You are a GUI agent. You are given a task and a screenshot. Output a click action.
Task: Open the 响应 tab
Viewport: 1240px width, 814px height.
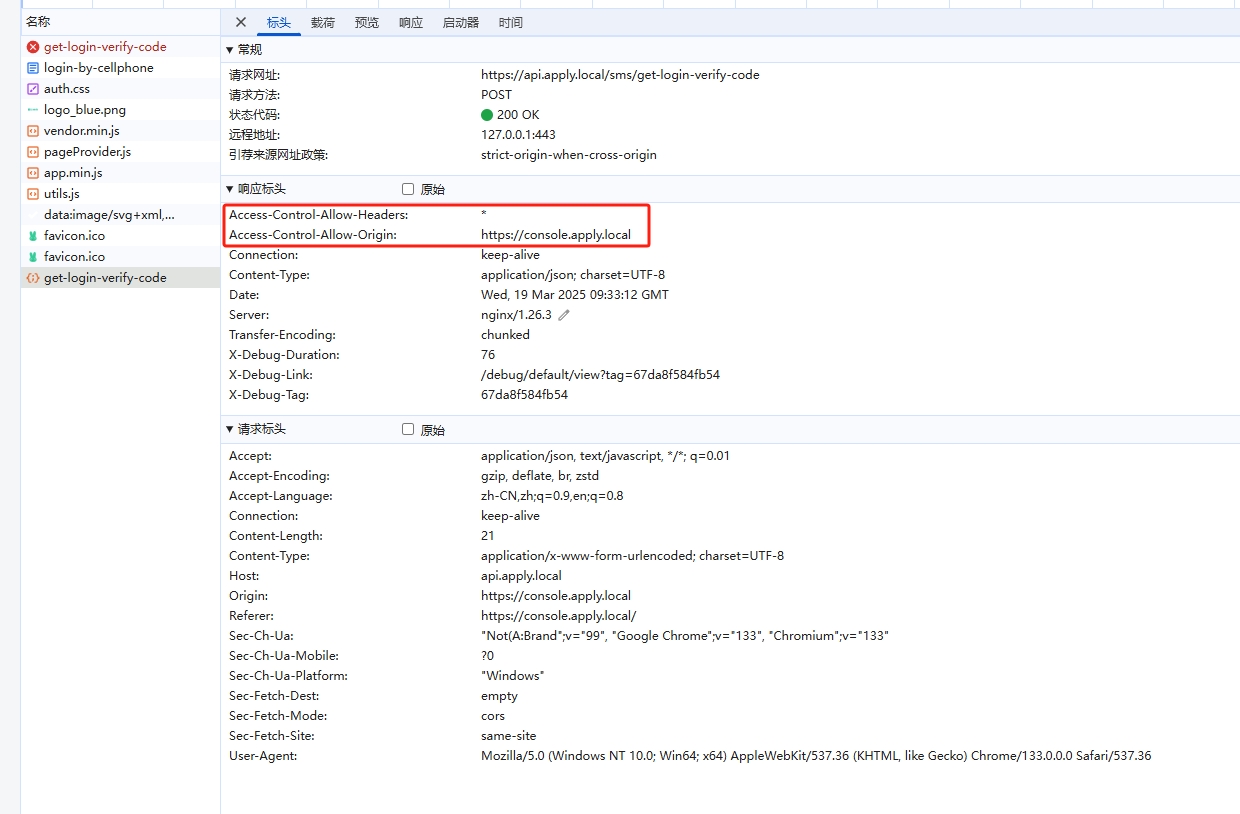(x=411, y=22)
